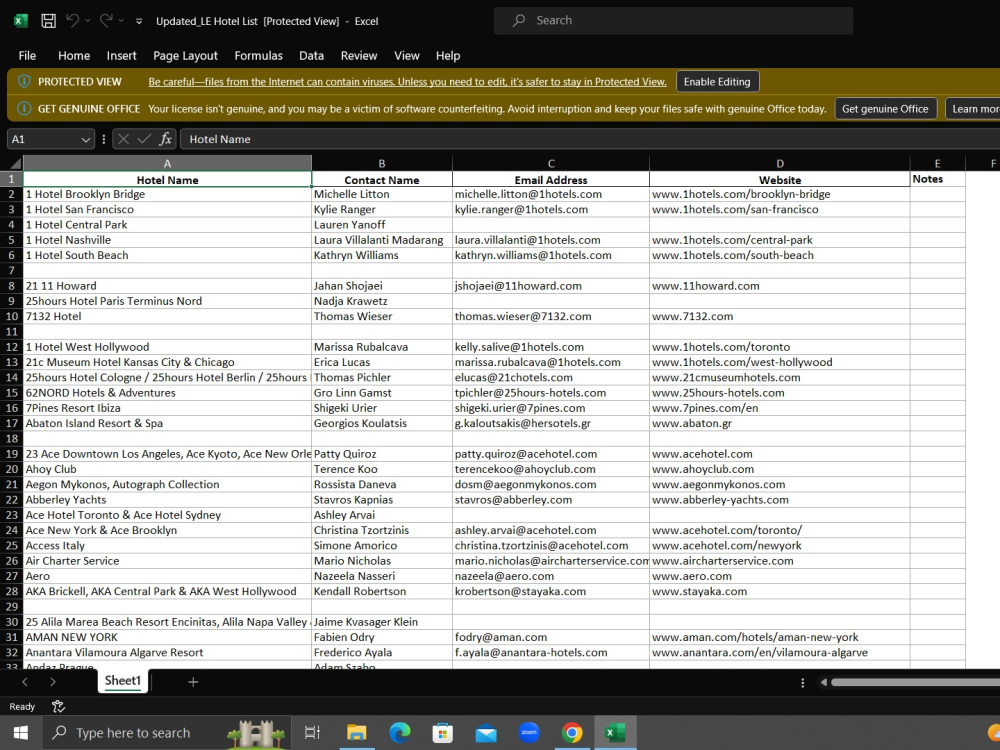Open the Windows Start menu
1000x750 pixels.
coord(20,733)
